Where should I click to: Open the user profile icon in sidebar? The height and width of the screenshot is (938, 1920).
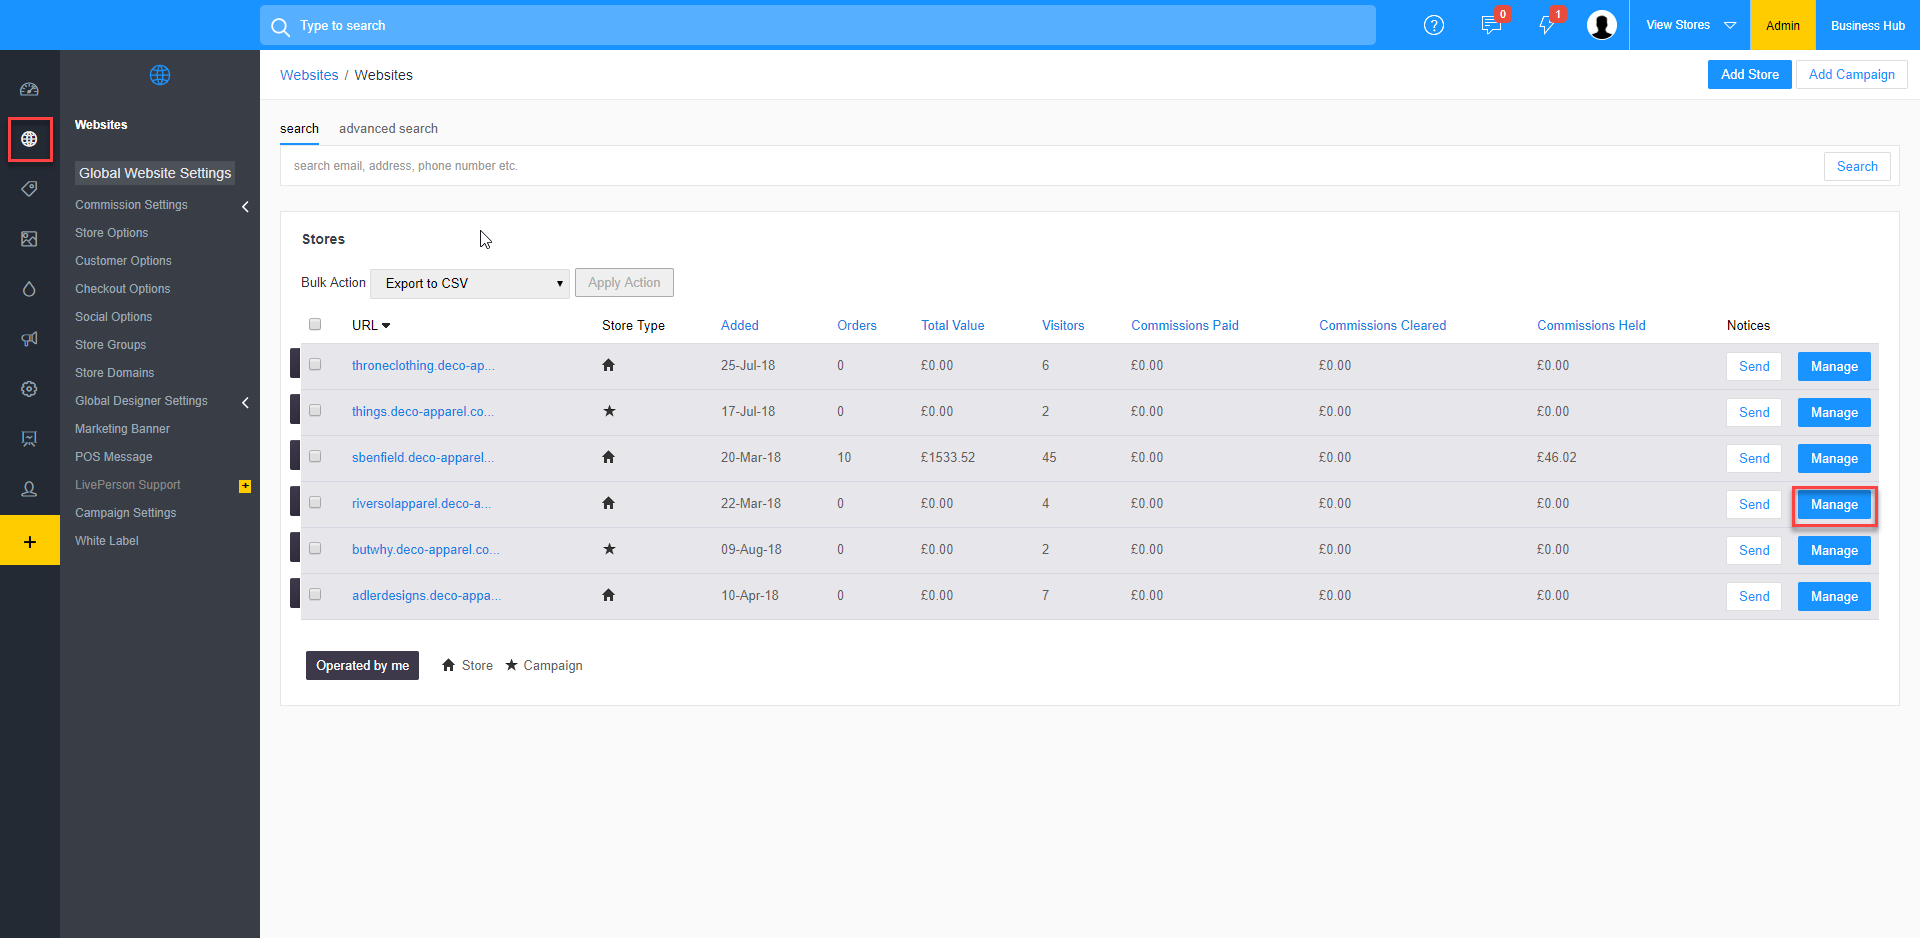pyautogui.click(x=29, y=489)
